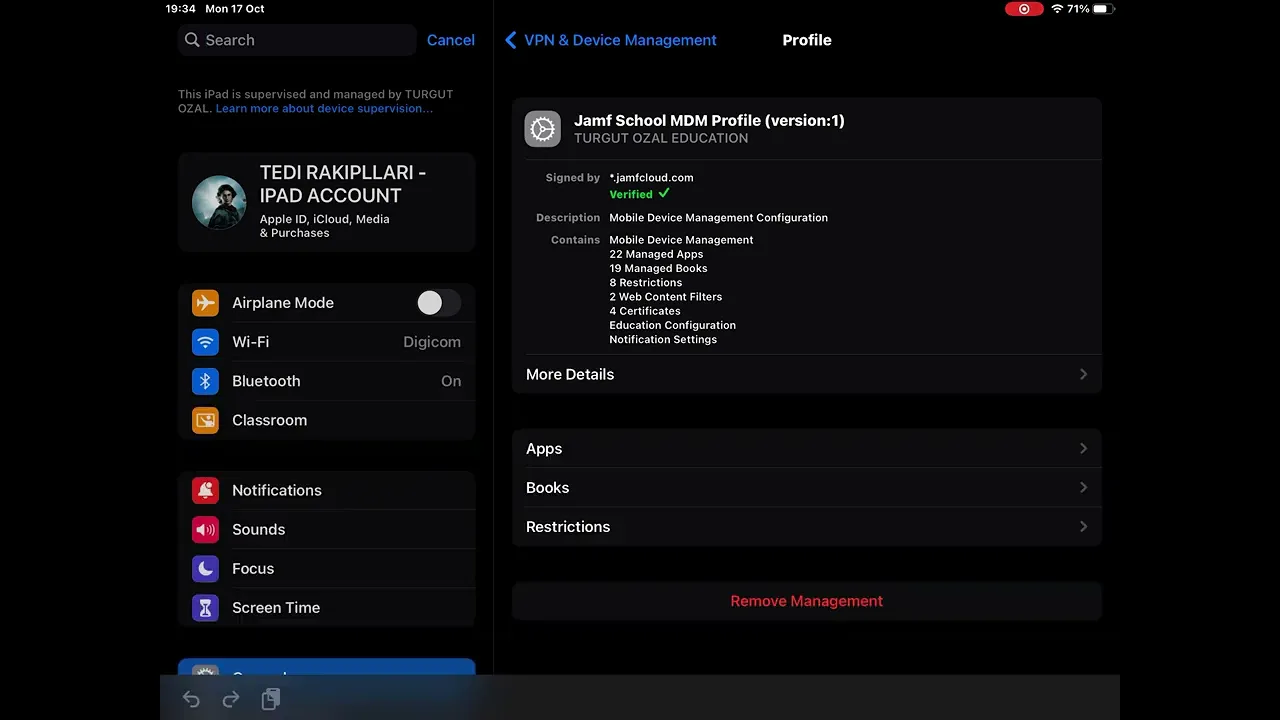Toggle the Airplane Mode switch

point(438,303)
